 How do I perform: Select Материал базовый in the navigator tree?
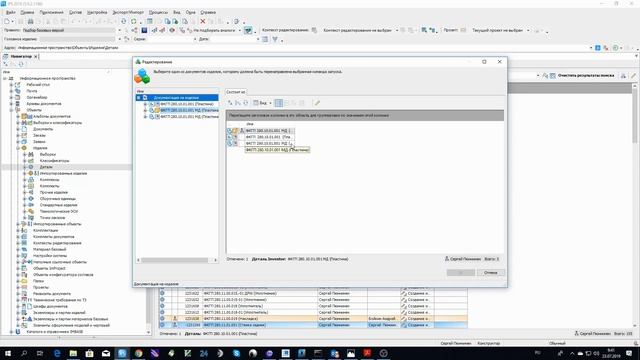pyautogui.click(x=49, y=249)
